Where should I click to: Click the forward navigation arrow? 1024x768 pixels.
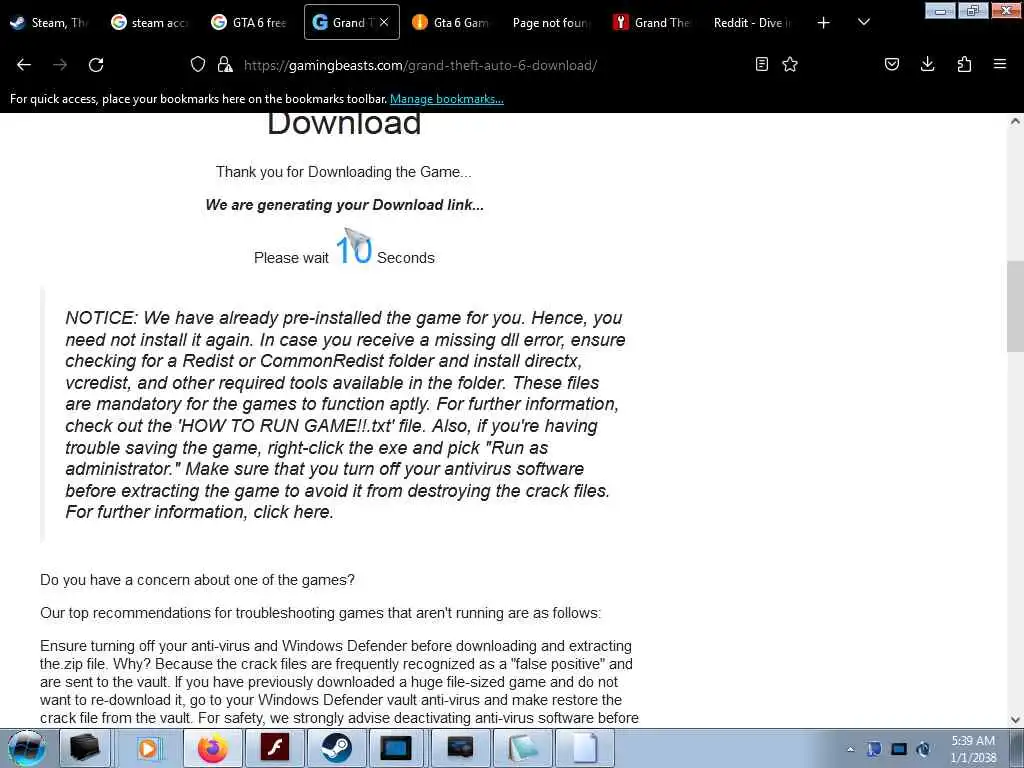click(x=60, y=65)
